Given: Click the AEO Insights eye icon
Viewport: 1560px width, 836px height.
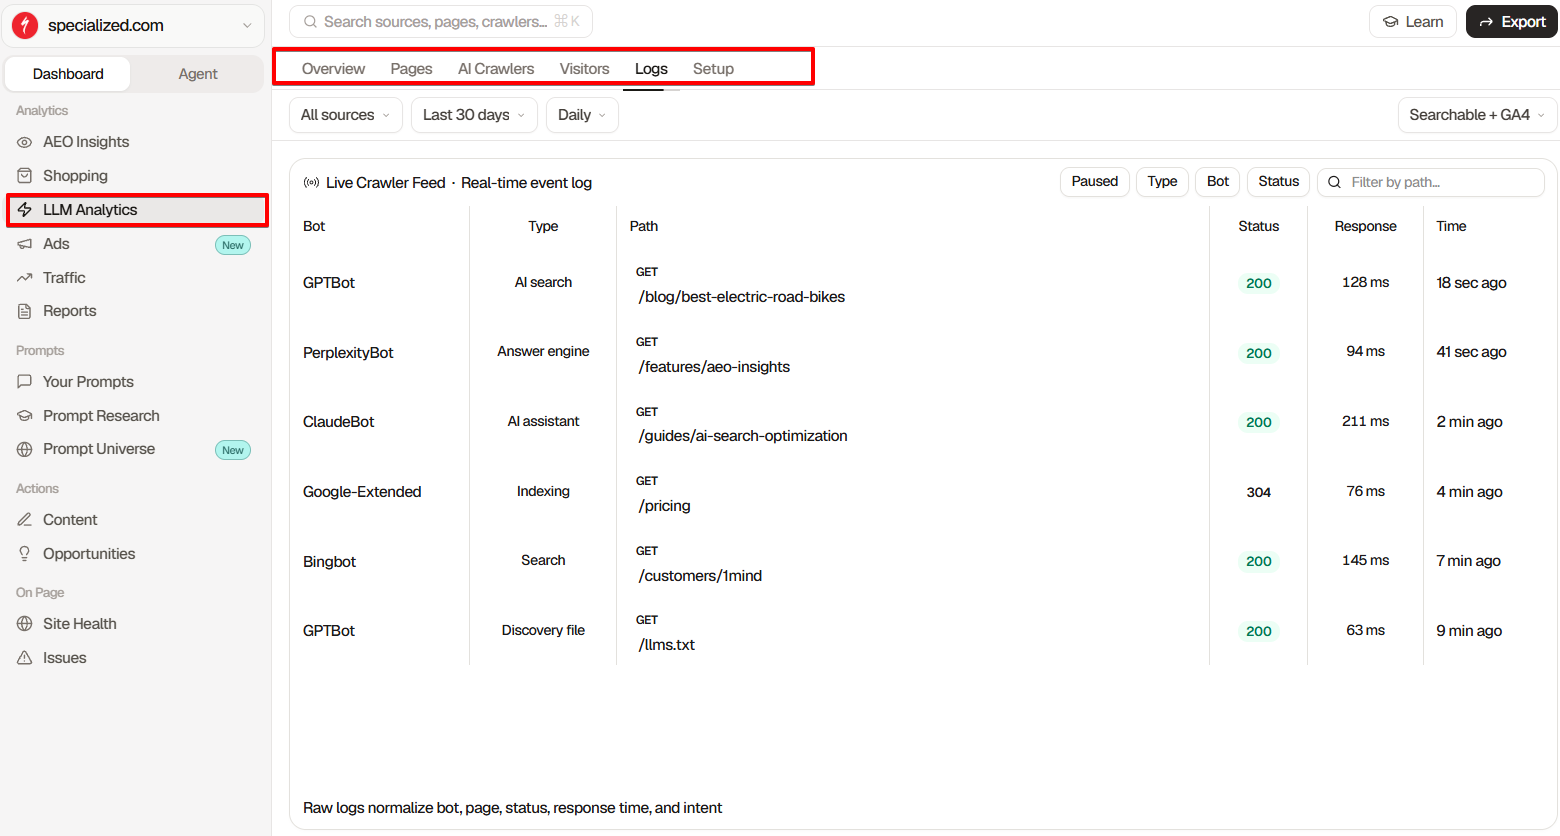Looking at the screenshot, I should pyautogui.click(x=25, y=142).
